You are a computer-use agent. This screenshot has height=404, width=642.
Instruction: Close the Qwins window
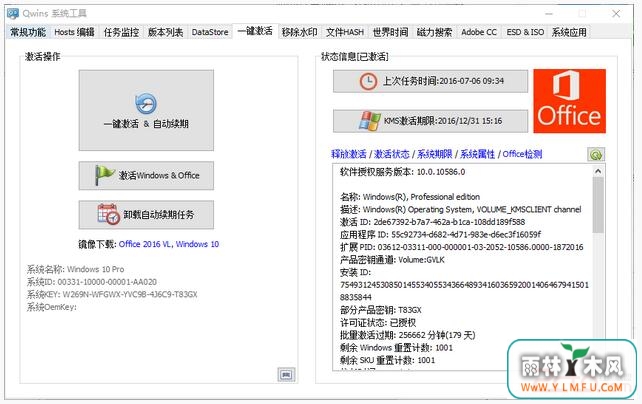coord(616,14)
